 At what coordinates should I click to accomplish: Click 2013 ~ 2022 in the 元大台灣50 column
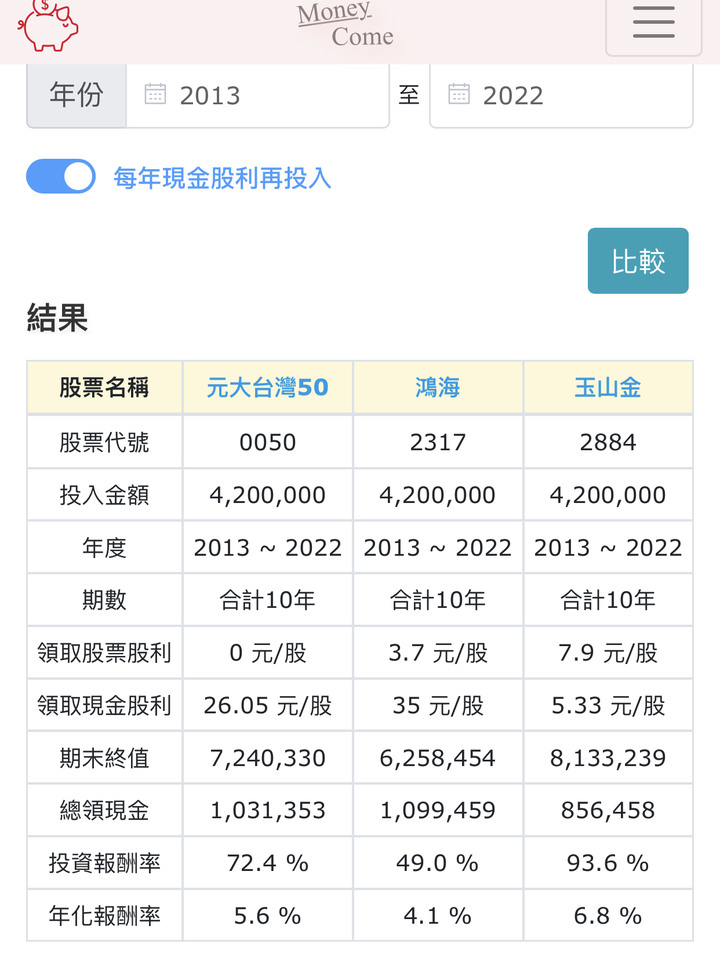267,547
